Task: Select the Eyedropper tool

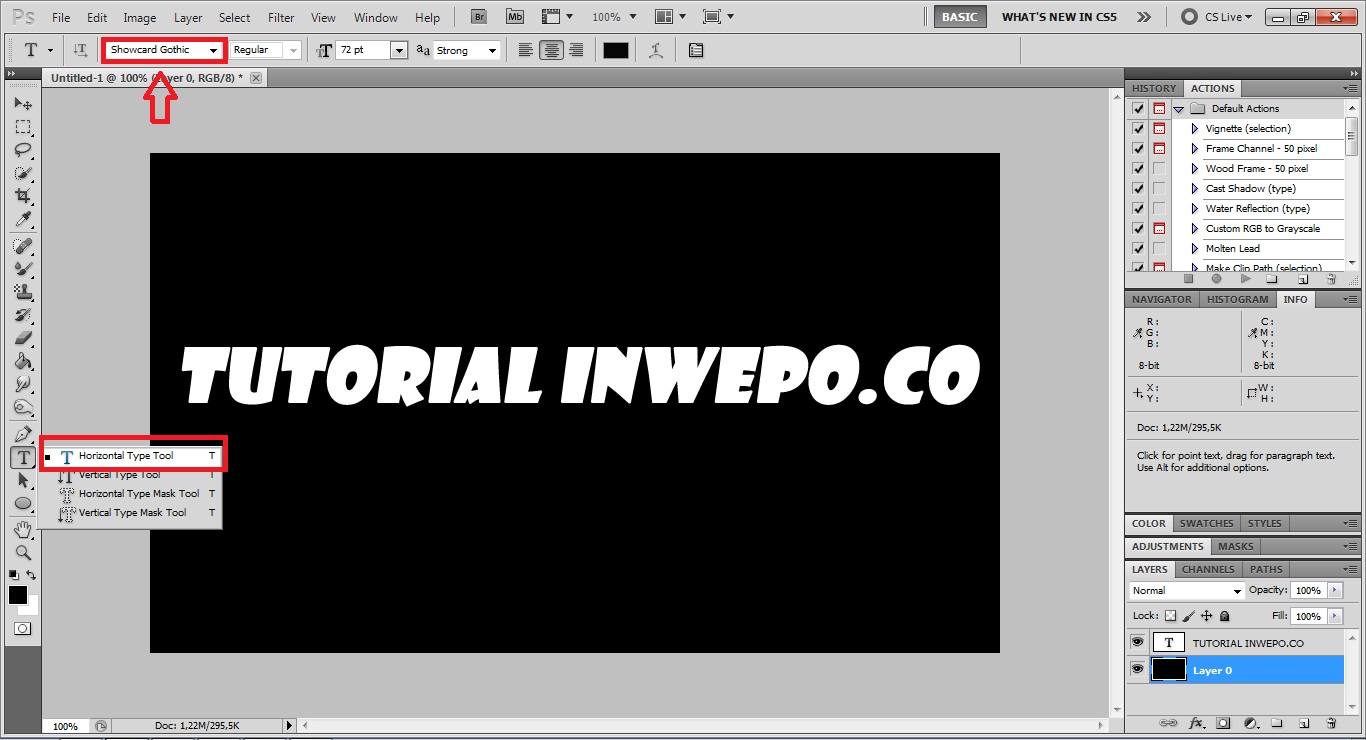Action: tap(22, 220)
